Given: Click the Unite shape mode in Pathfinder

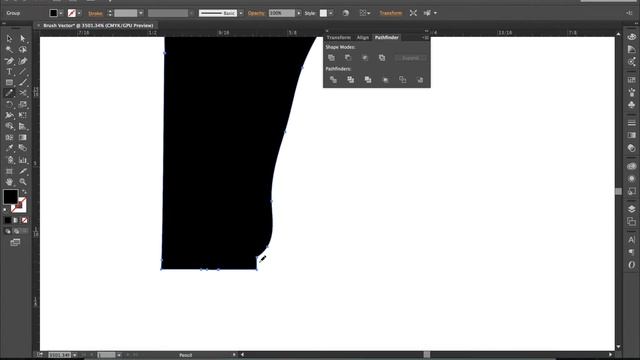Looking at the screenshot, I should pyautogui.click(x=331, y=58).
